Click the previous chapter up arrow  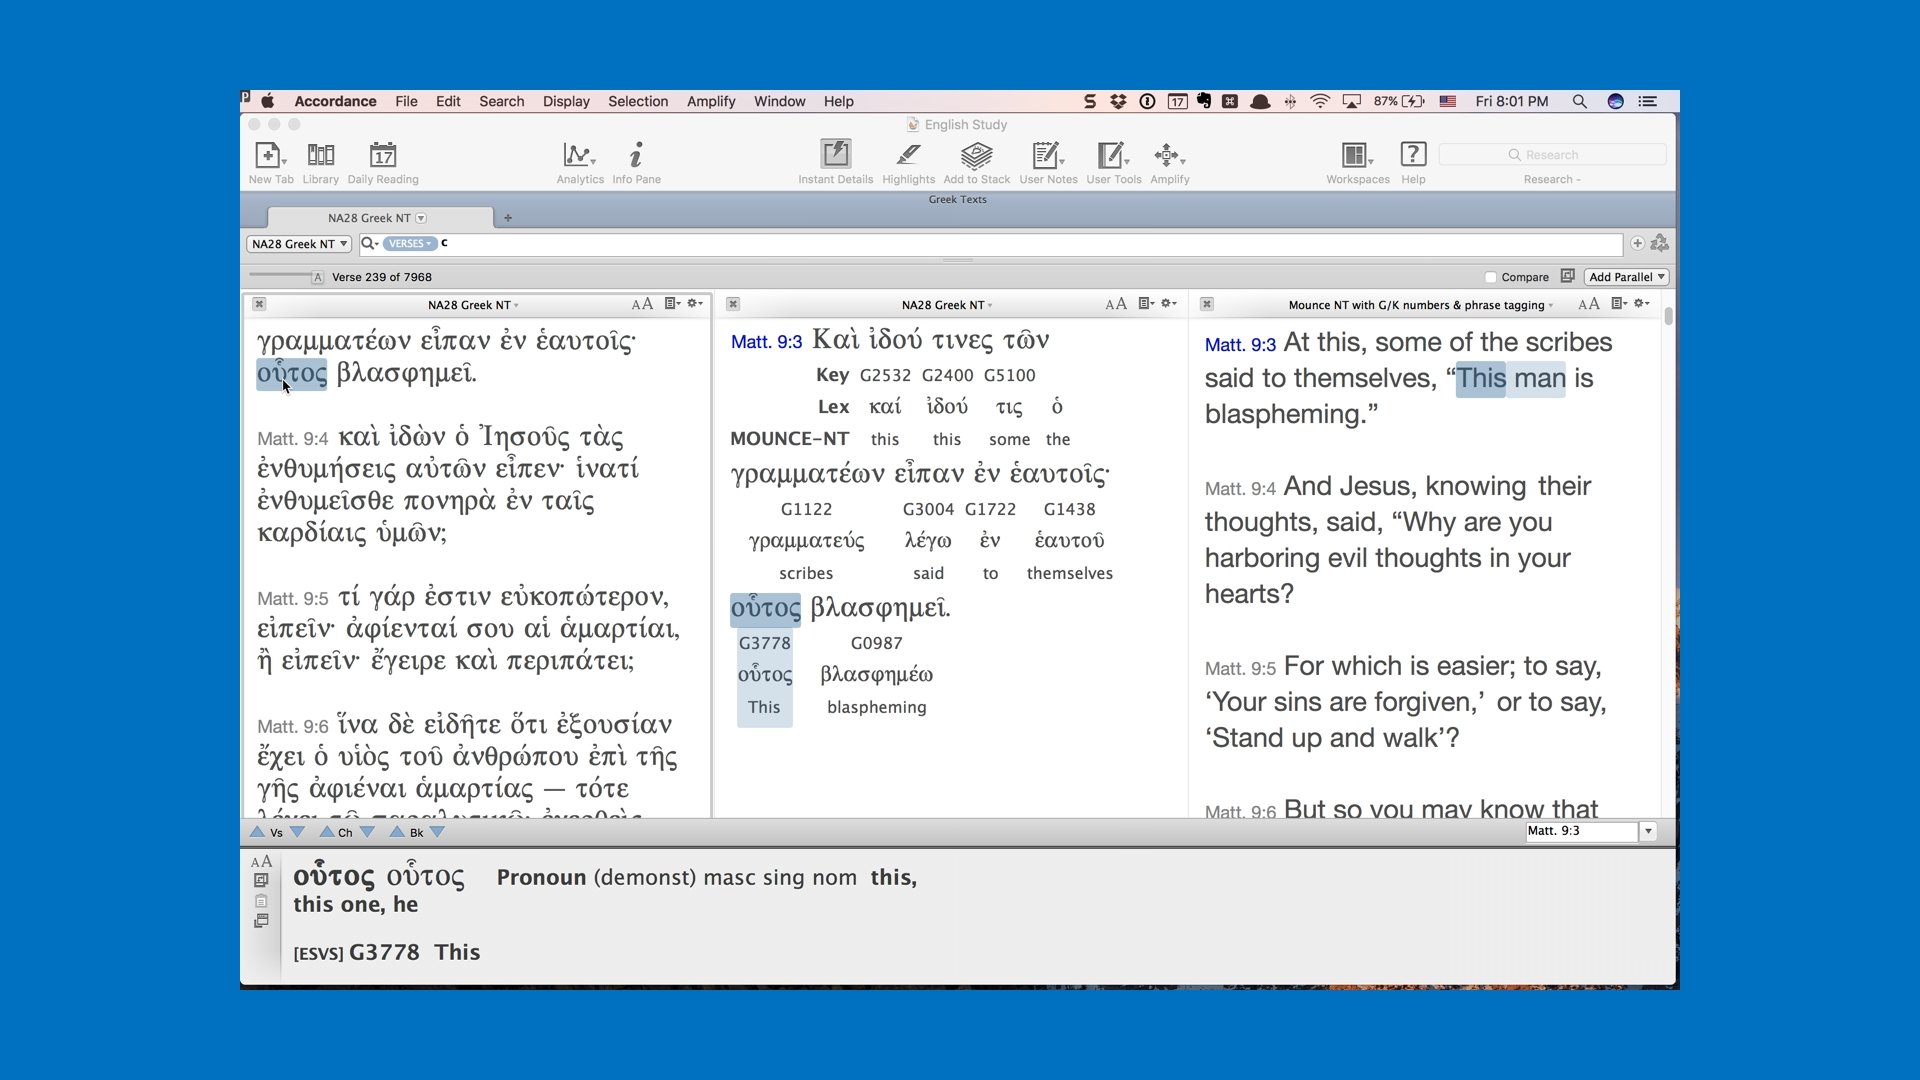coord(326,832)
